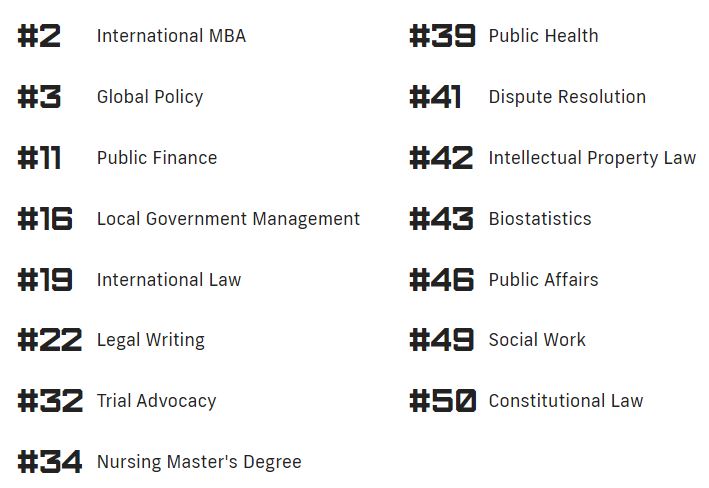Click the #2 rank number
Screen dimensions: 709x488
[39, 37]
